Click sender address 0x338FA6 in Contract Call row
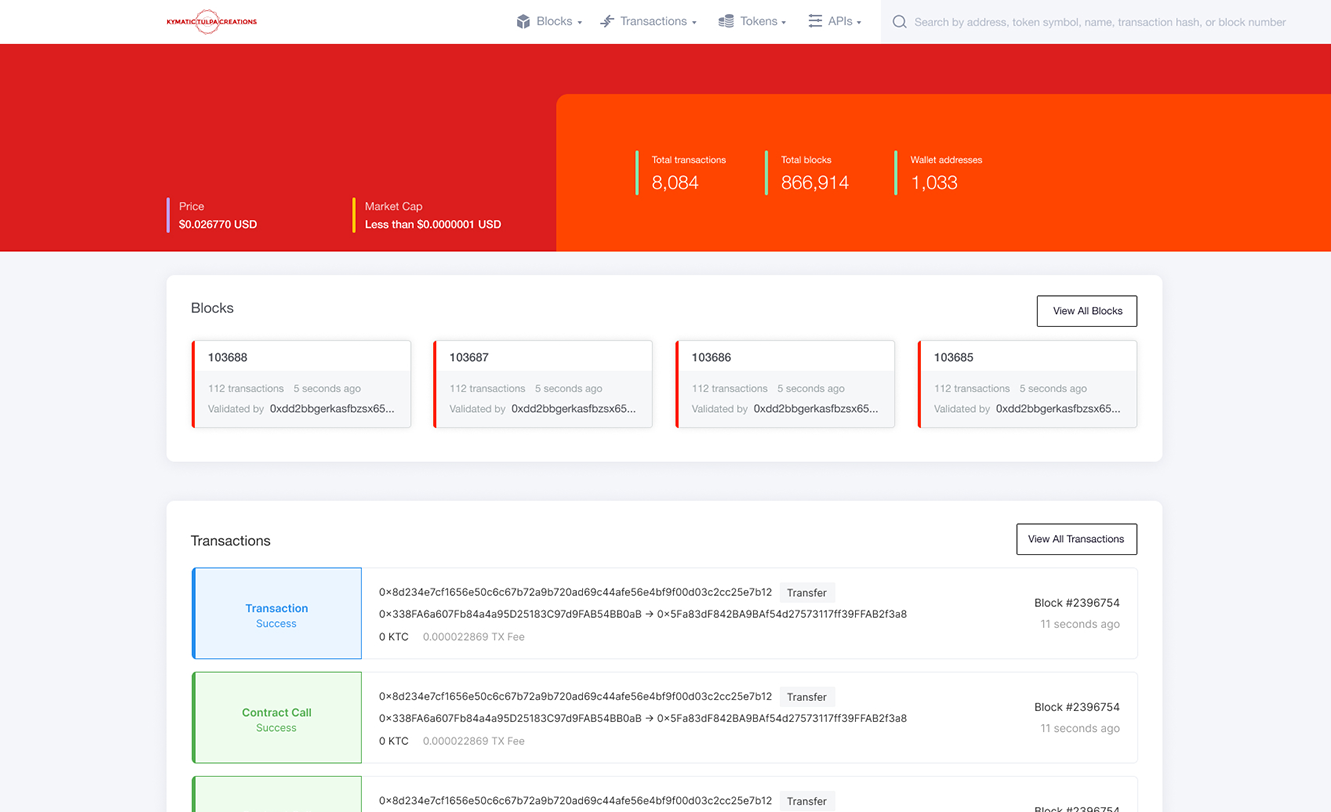The width and height of the screenshot is (1331, 812). (x=510, y=718)
